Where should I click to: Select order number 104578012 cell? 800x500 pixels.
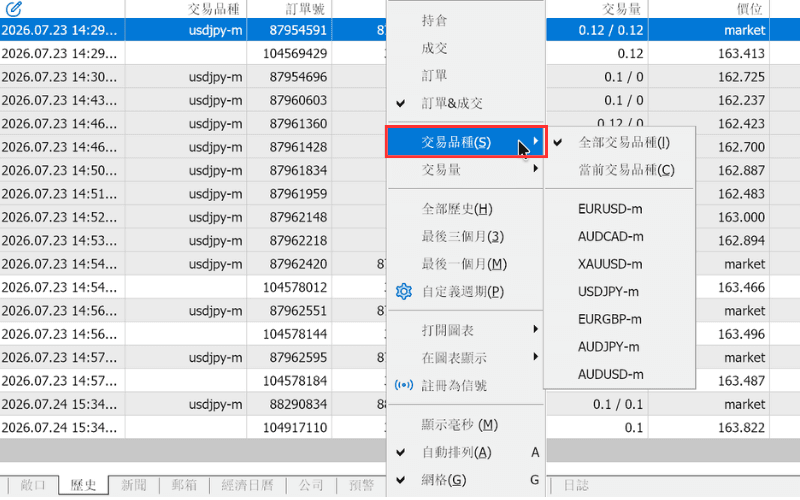(x=295, y=288)
